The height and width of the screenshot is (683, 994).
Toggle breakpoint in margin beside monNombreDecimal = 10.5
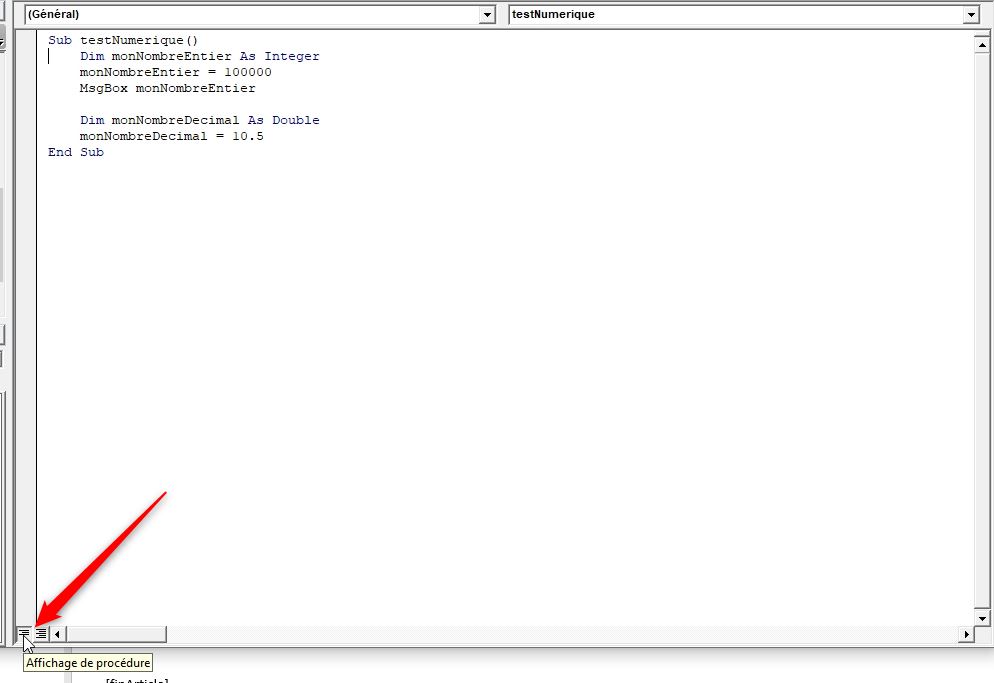26,136
